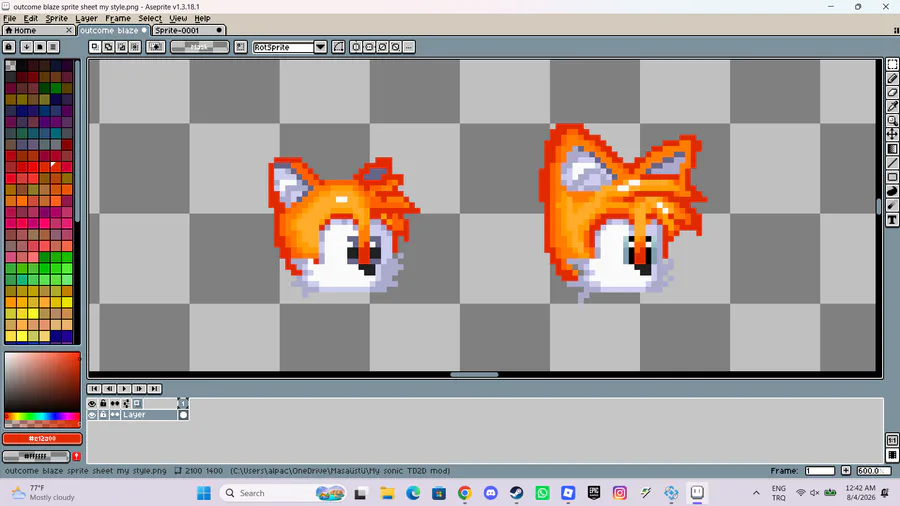
Task: Select the Move tool
Action: pos(892,135)
